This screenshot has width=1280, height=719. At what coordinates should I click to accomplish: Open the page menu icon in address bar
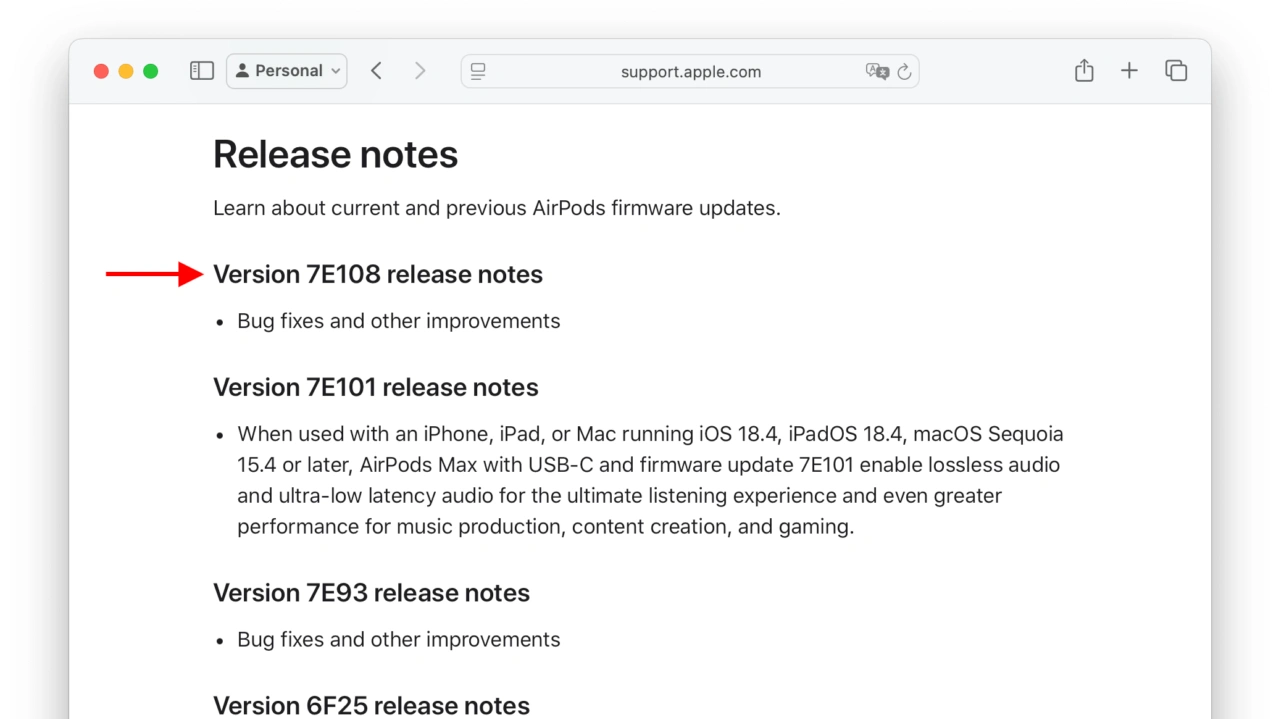pyautogui.click(x=478, y=71)
